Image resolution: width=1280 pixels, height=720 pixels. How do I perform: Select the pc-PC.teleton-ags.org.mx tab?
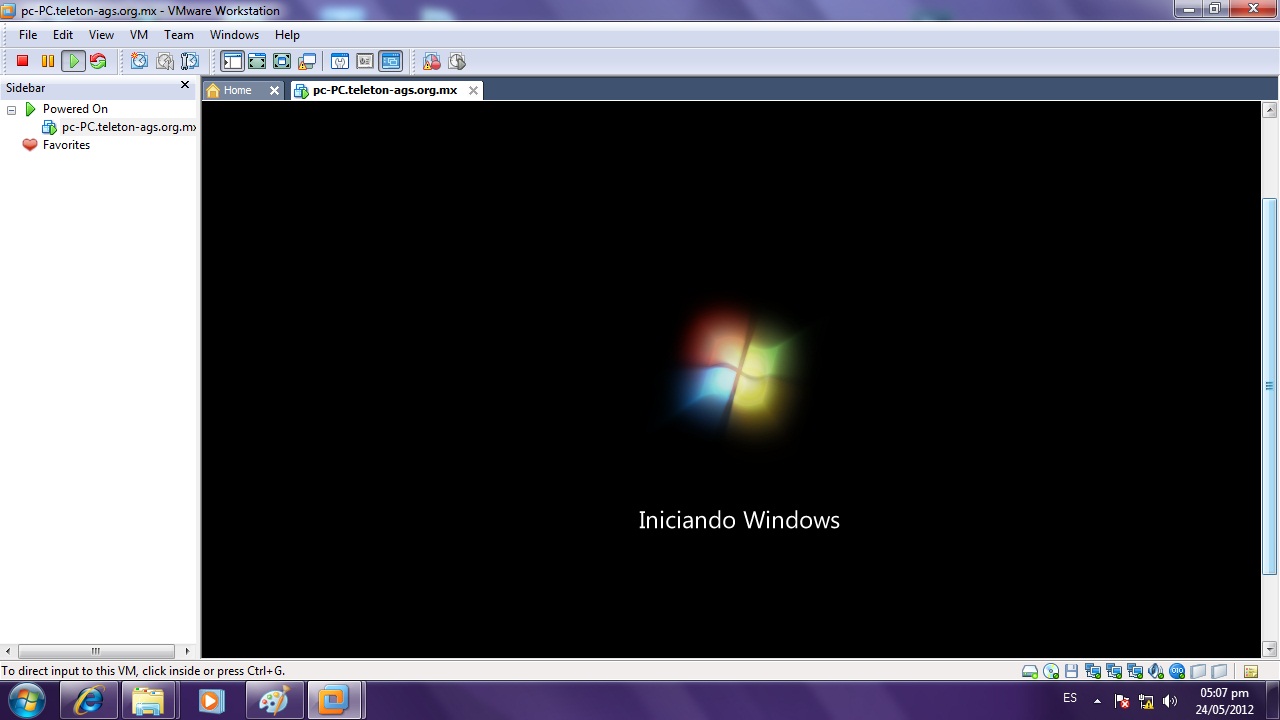[385, 90]
